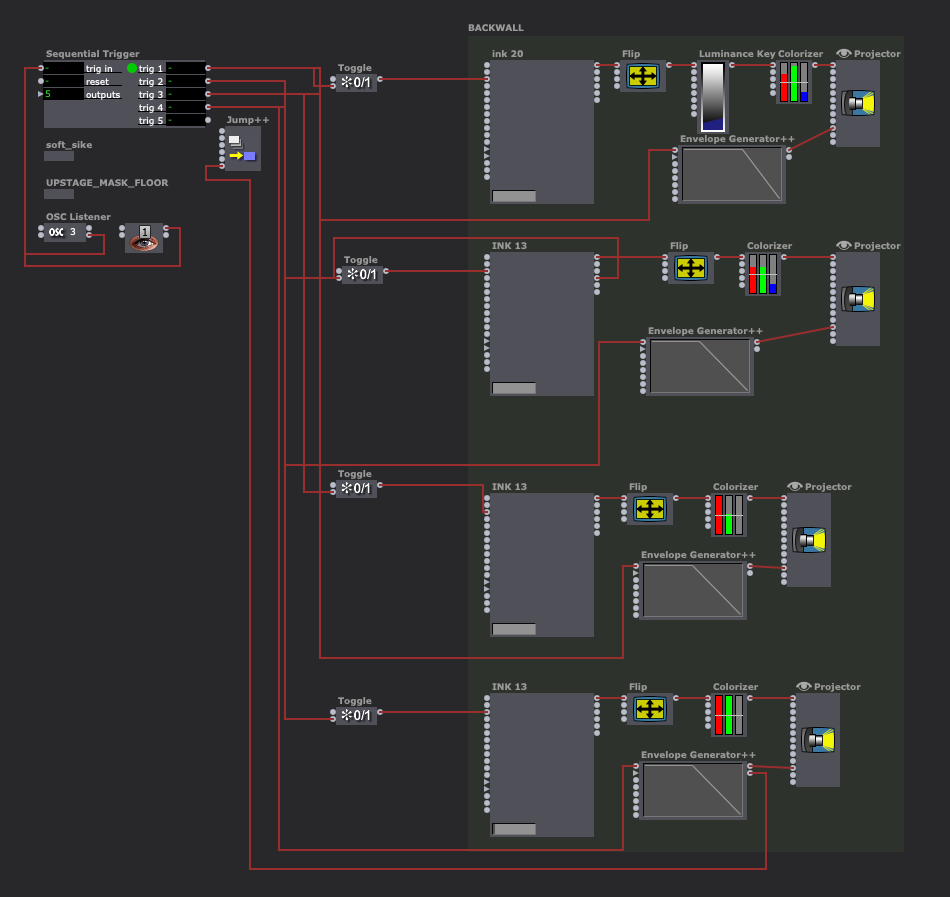Select the INK 13 actor in second row

click(x=542, y=323)
